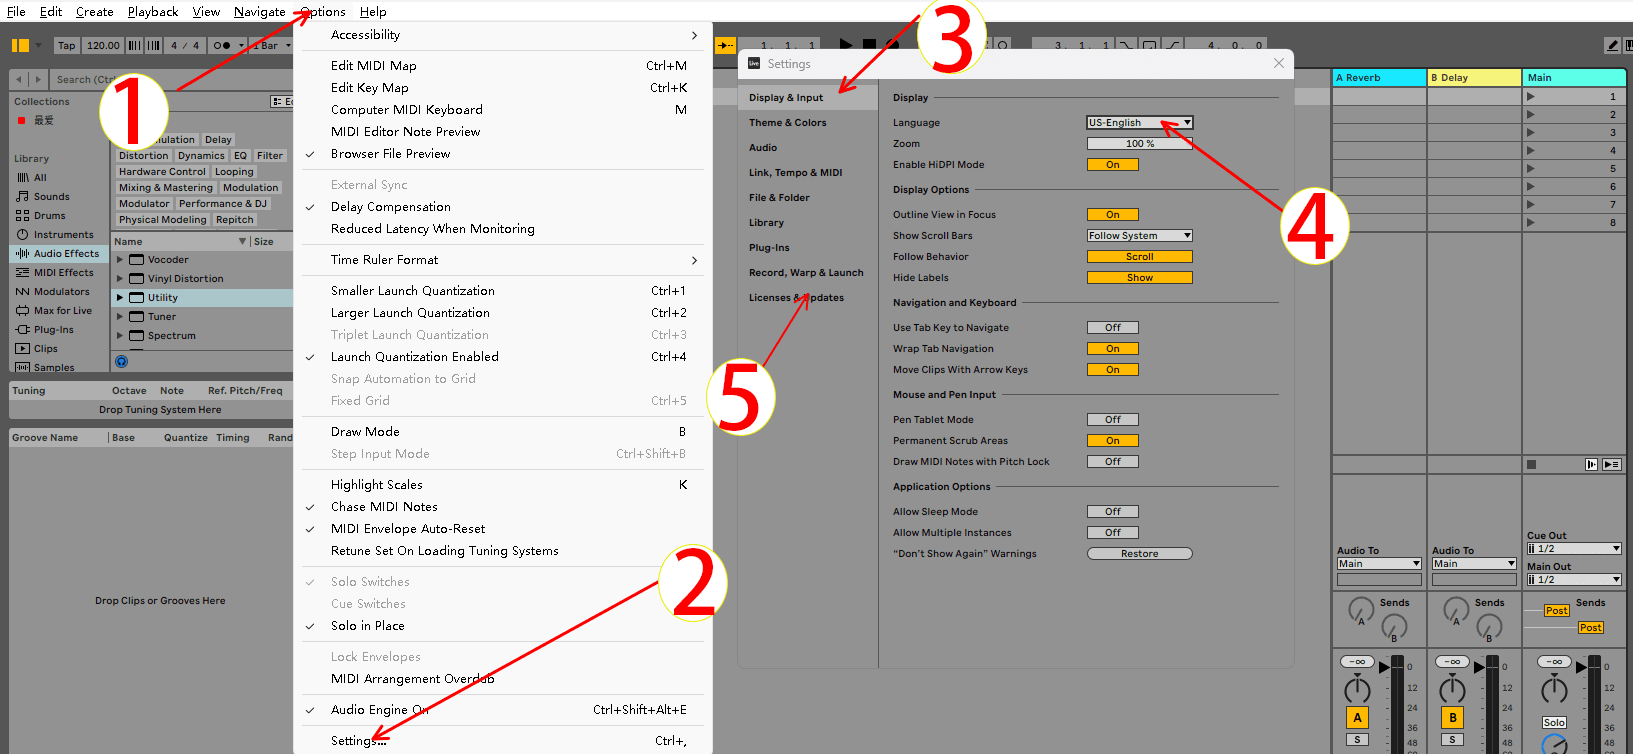Toggle Permanent Scrub Areas switch
Image resolution: width=1635 pixels, height=754 pixels.
[1113, 441]
